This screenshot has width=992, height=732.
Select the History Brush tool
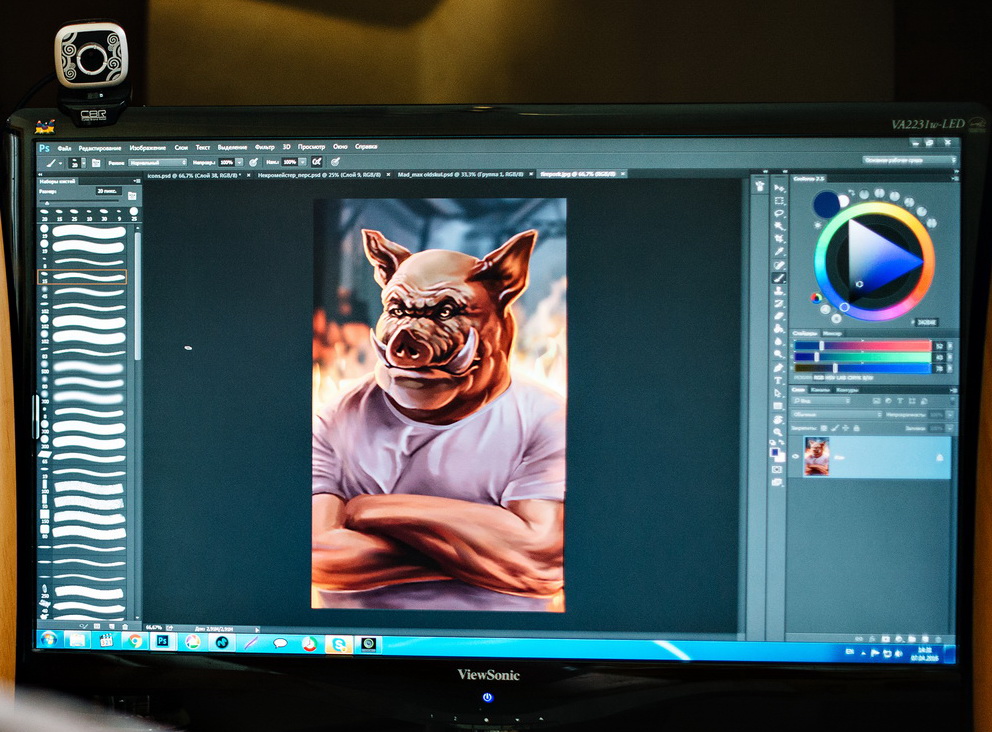pos(779,303)
